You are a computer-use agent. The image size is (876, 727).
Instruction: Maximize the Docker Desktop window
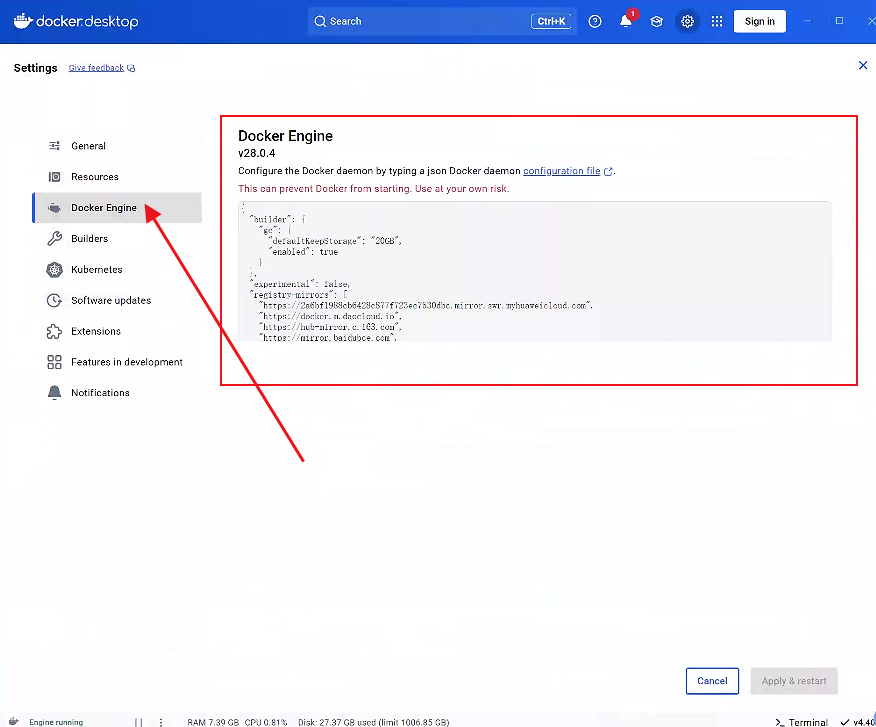pos(839,21)
